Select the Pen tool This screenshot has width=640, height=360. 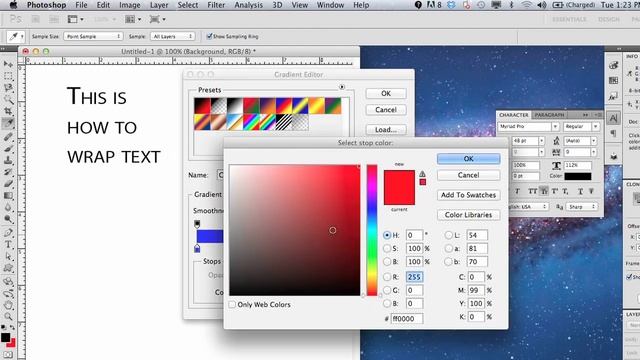[x=8, y=233]
